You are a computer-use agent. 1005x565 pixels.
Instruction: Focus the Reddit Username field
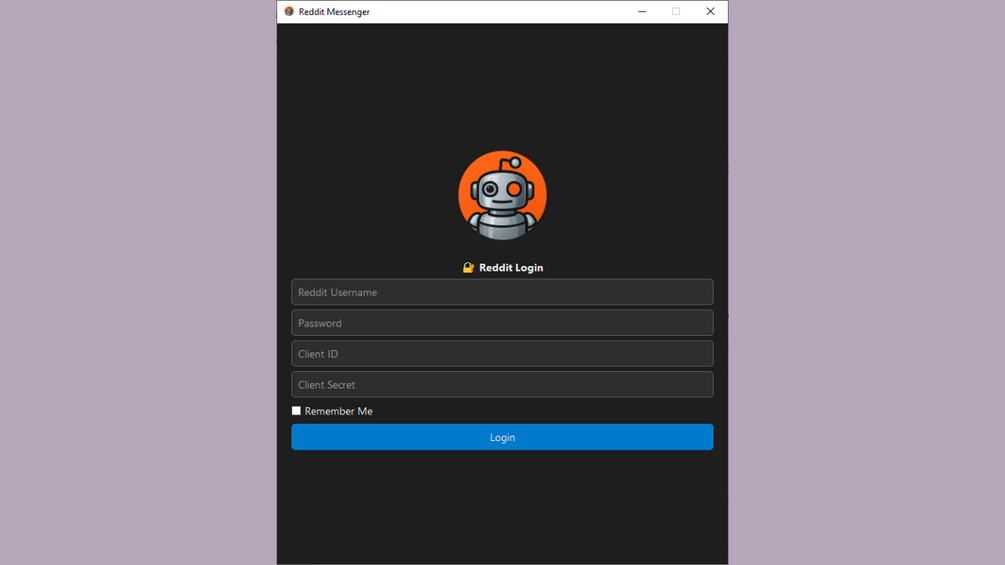point(502,292)
